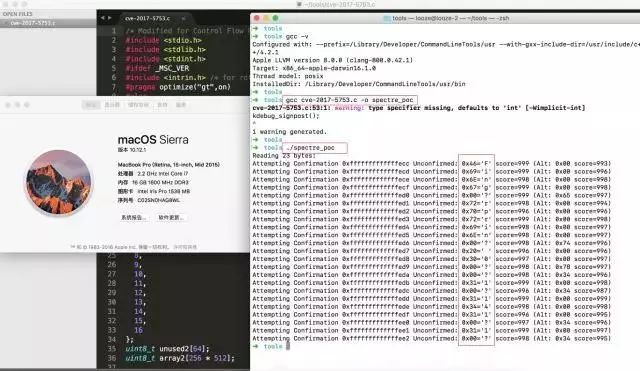Click line number 34 in editor gutter
Screen dimensions: 640x371
(x=112, y=339)
